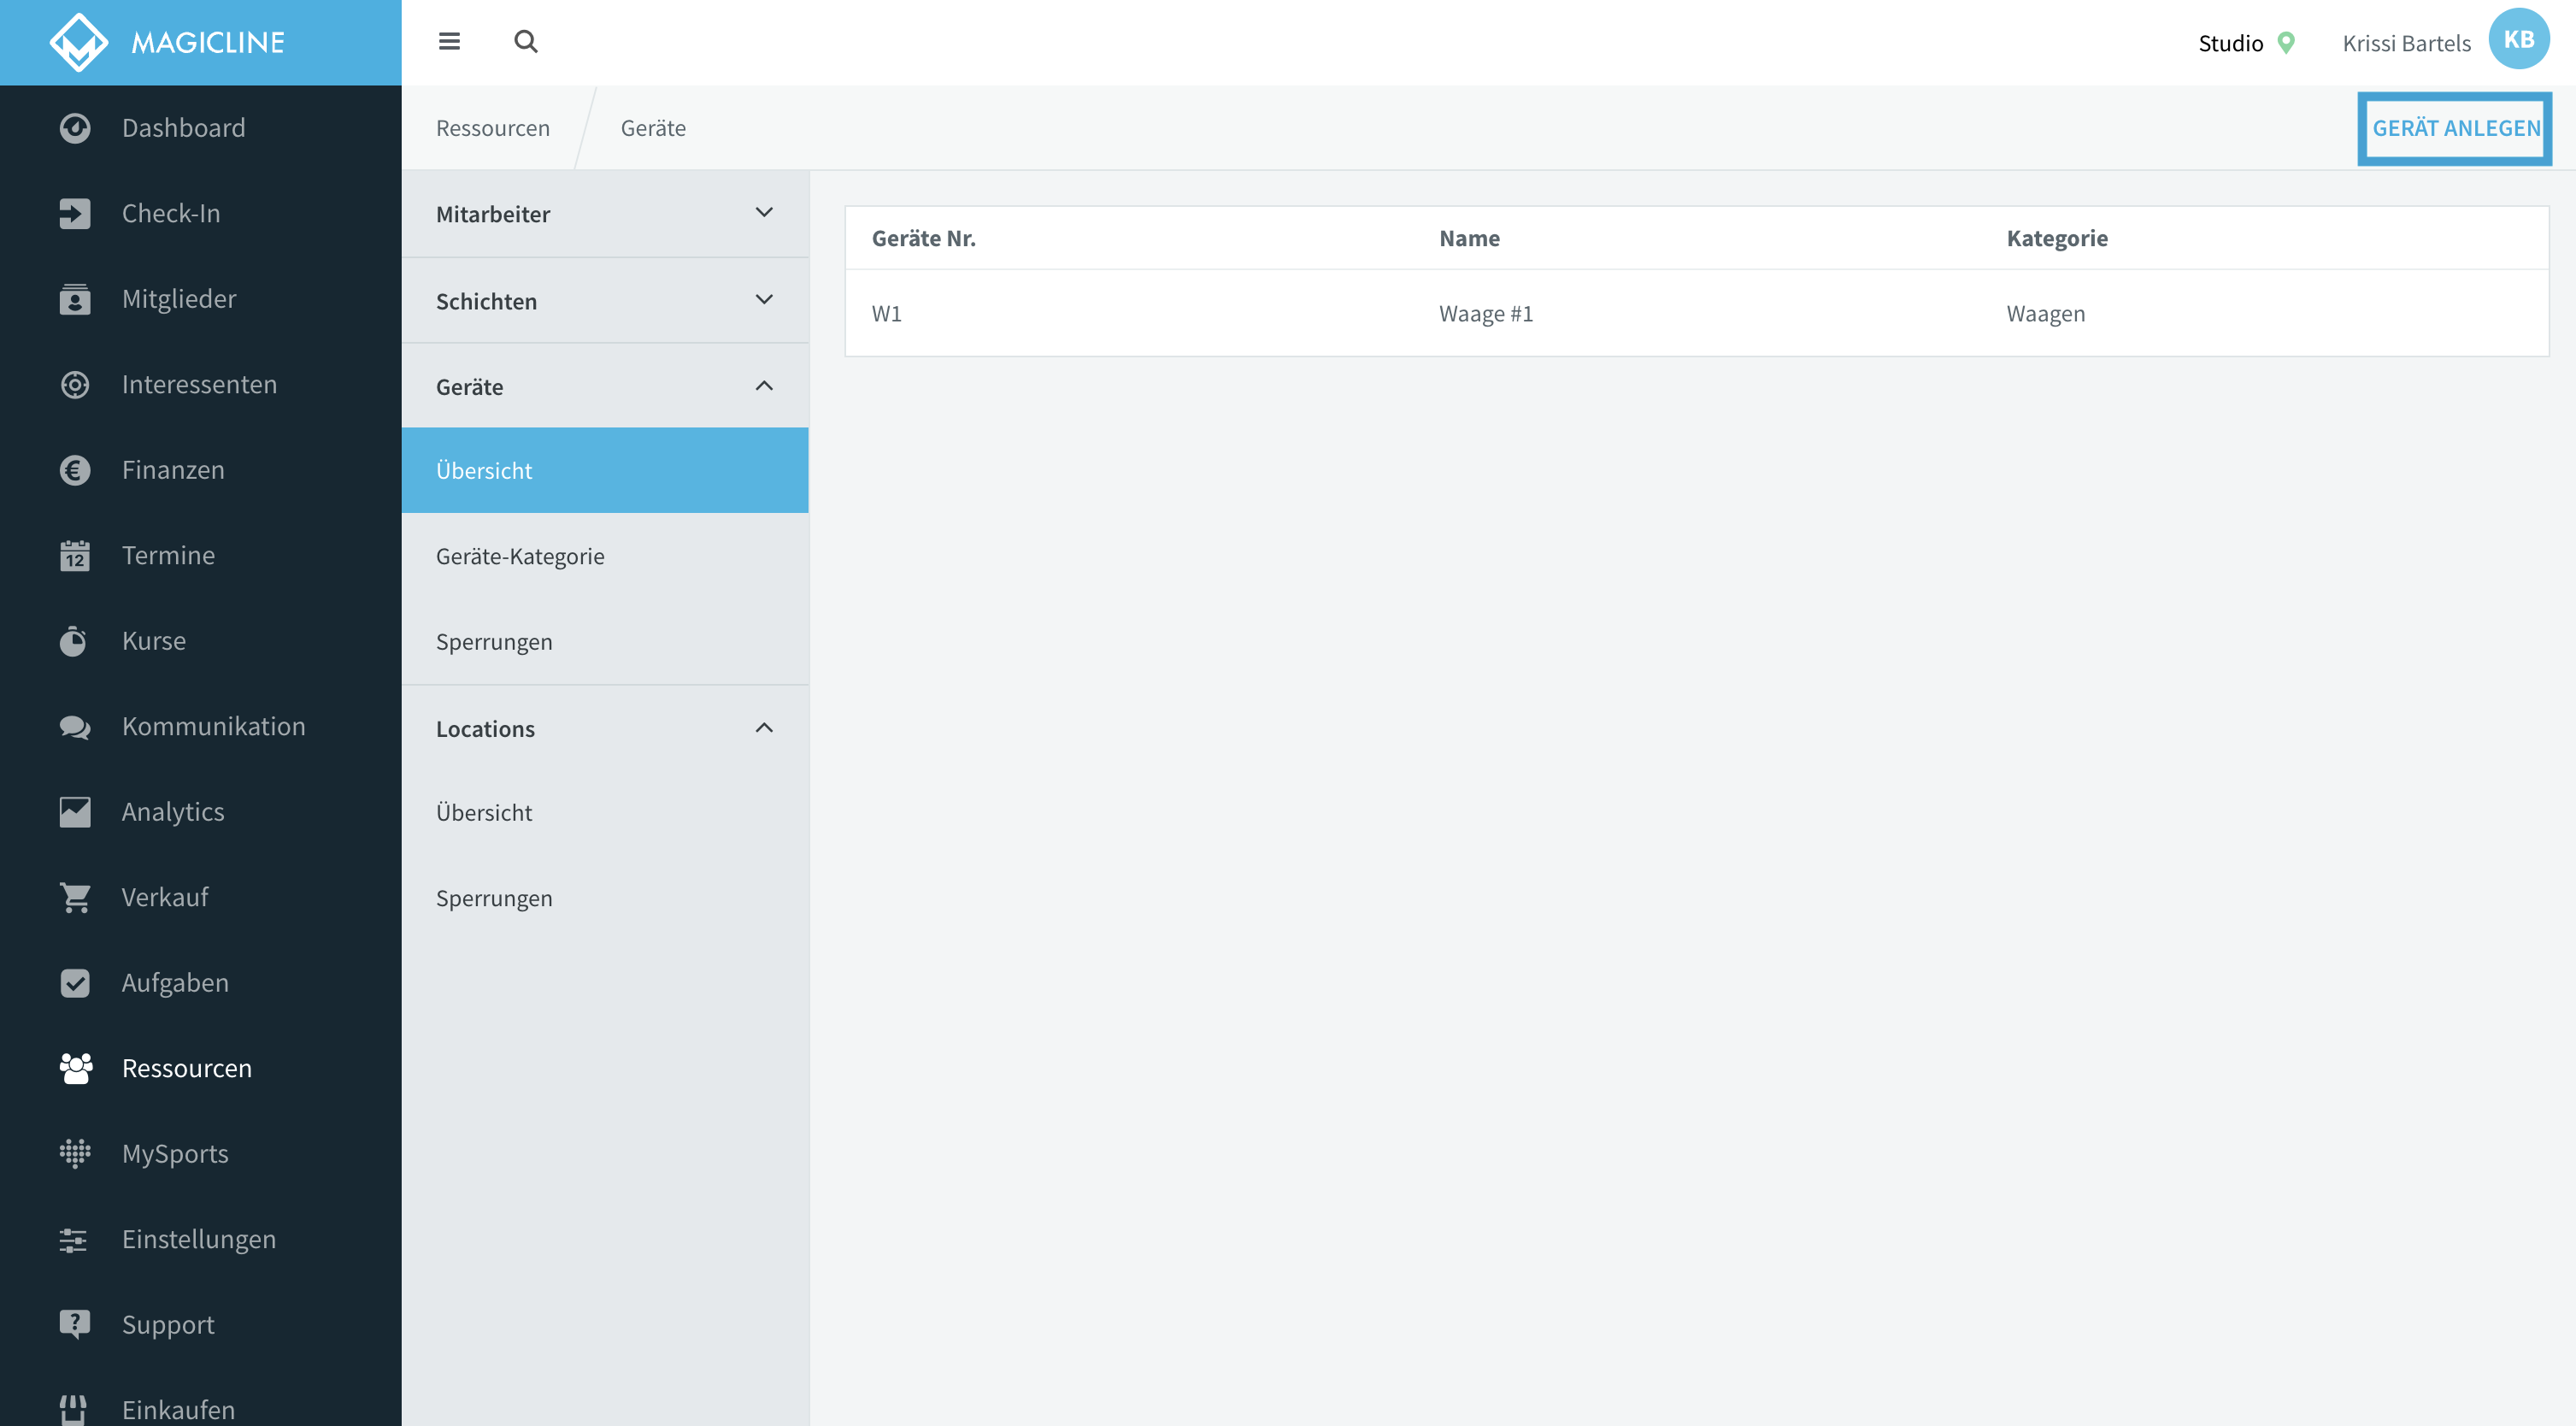Click the Aufgaben checkmark icon
The image size is (2576, 1426).
(x=75, y=983)
